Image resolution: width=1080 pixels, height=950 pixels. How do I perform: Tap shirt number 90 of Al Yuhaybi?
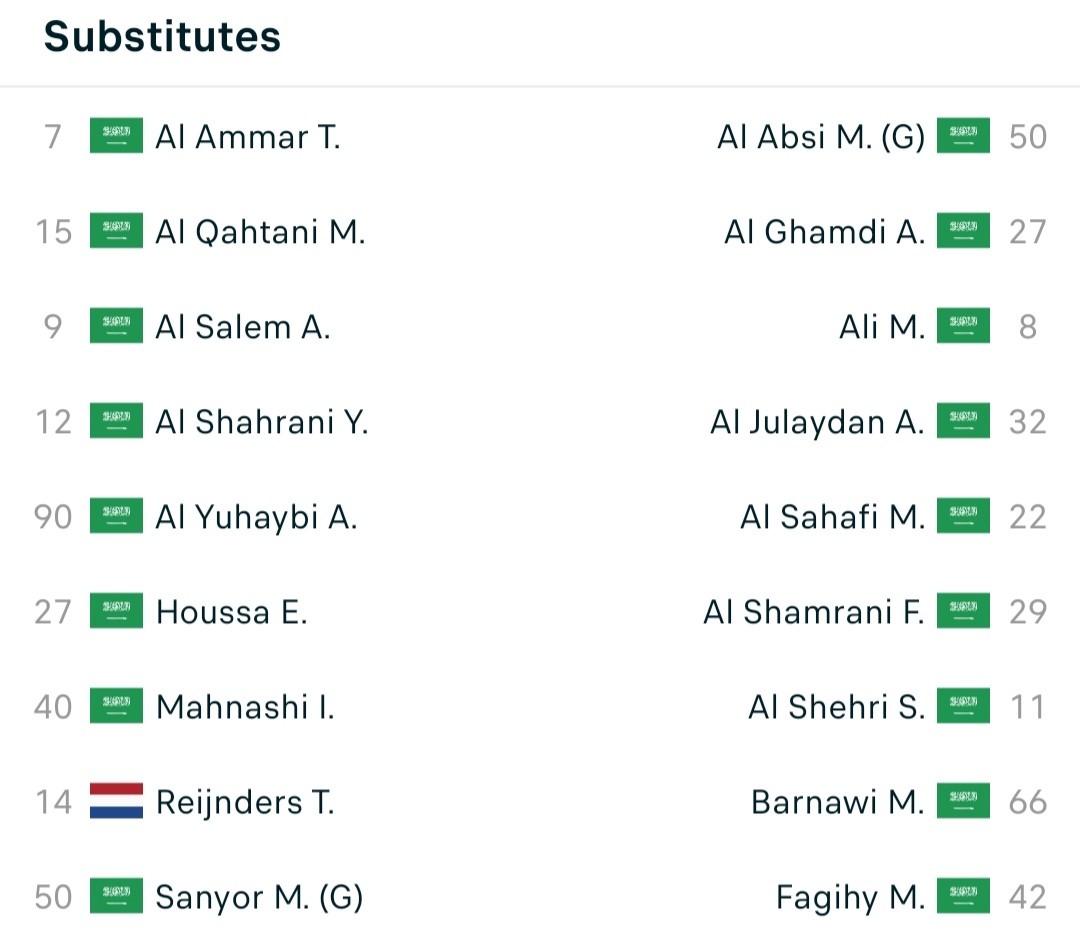[x=53, y=517]
